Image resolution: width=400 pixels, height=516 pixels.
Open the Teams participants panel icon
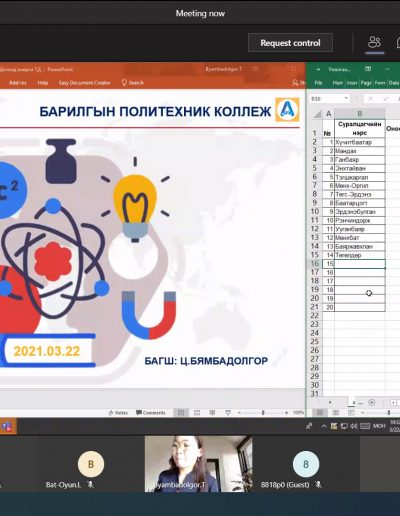[x=374, y=42]
